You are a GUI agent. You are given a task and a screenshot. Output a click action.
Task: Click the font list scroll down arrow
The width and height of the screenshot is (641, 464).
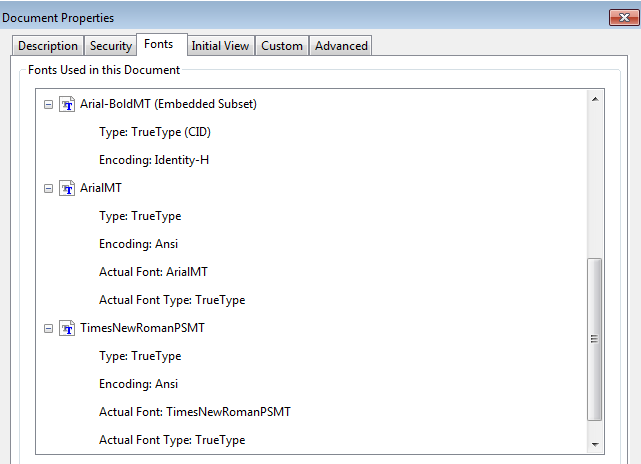point(595,444)
